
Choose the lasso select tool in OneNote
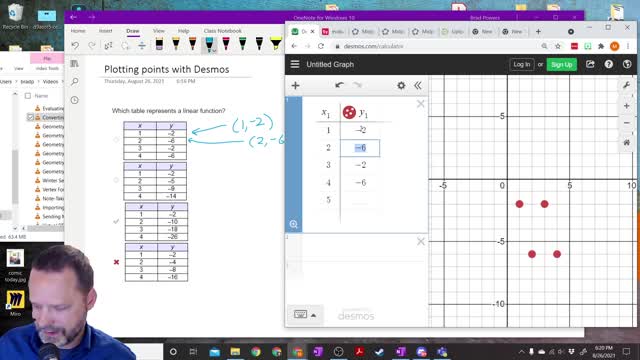tap(125, 45)
